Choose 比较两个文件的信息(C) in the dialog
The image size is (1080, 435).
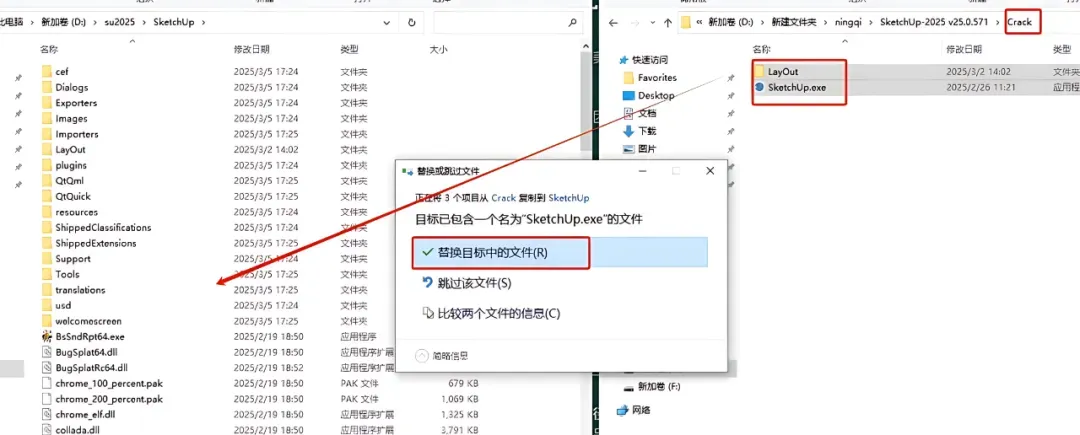tap(491, 314)
